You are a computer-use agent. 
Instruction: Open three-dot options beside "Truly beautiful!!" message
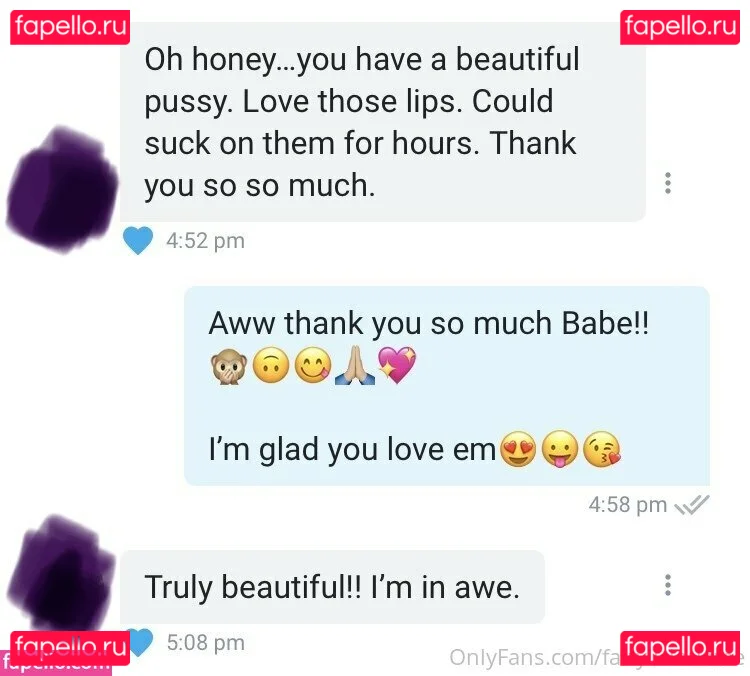668,585
